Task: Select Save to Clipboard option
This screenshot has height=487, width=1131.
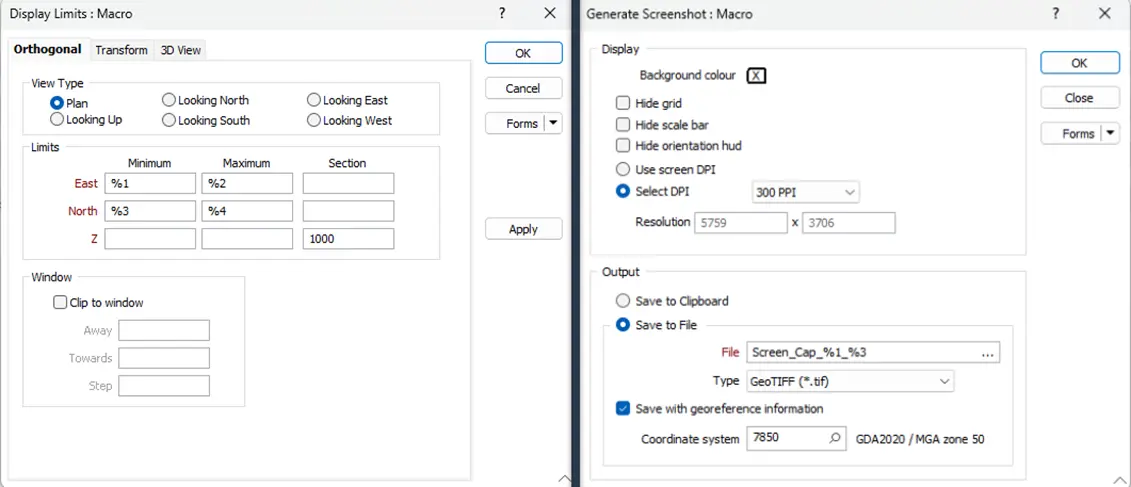Action: point(622,301)
